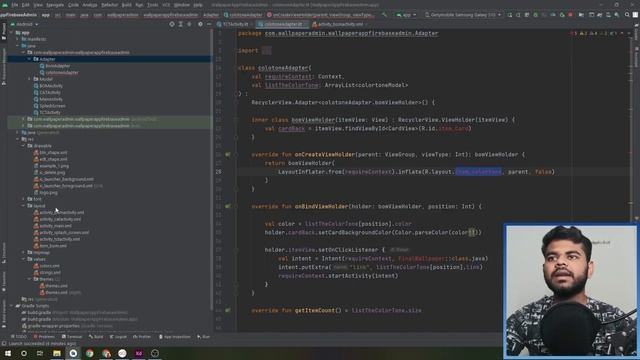Select MainActivity in the project tree
The width and height of the screenshot is (640, 360).
[51, 99]
